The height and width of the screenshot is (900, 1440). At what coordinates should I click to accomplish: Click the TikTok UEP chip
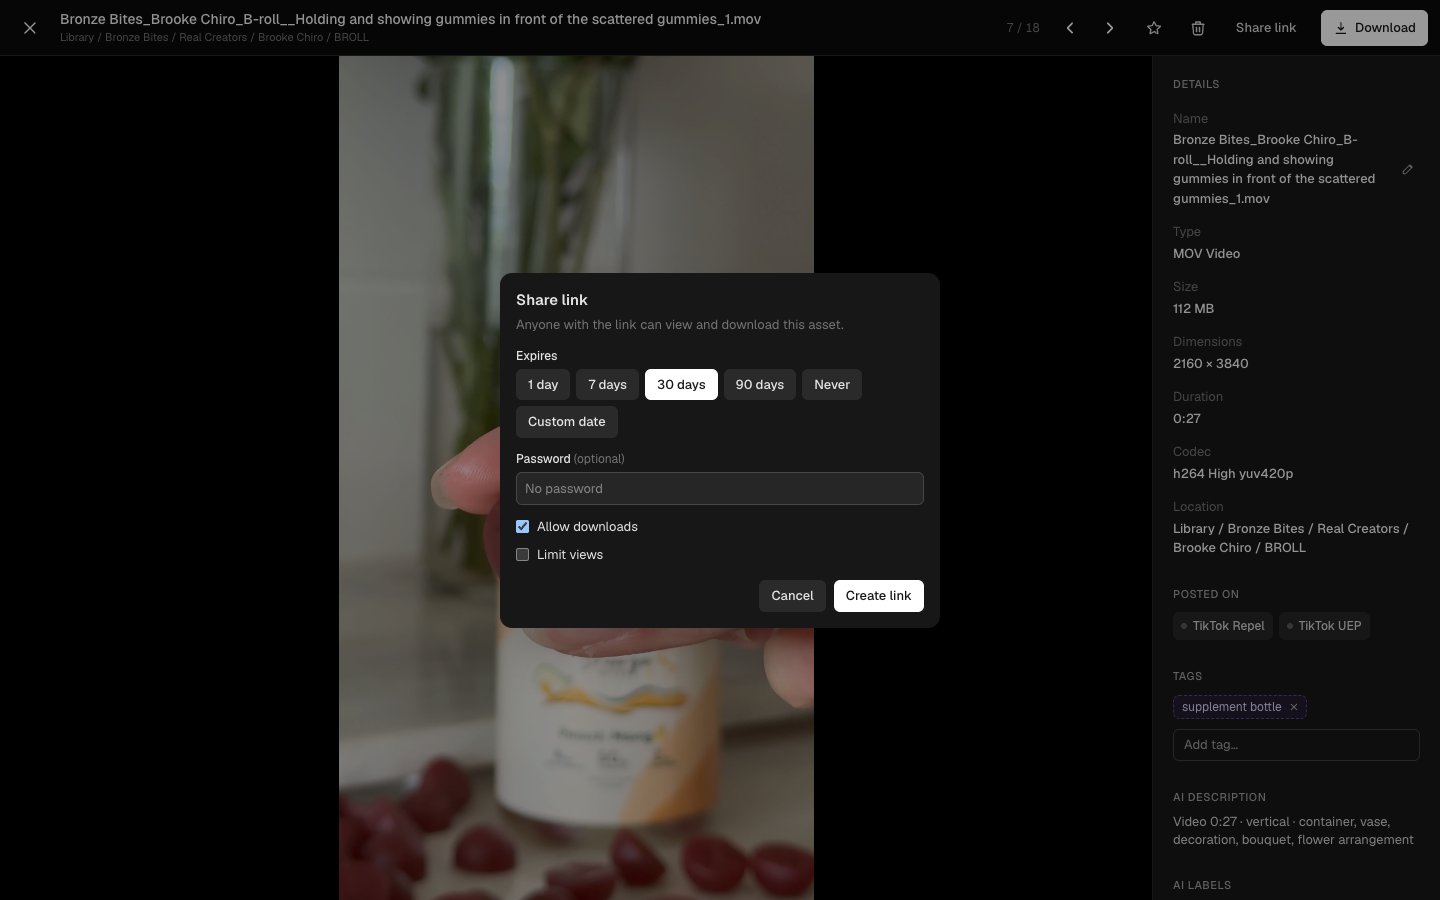tap(1325, 626)
